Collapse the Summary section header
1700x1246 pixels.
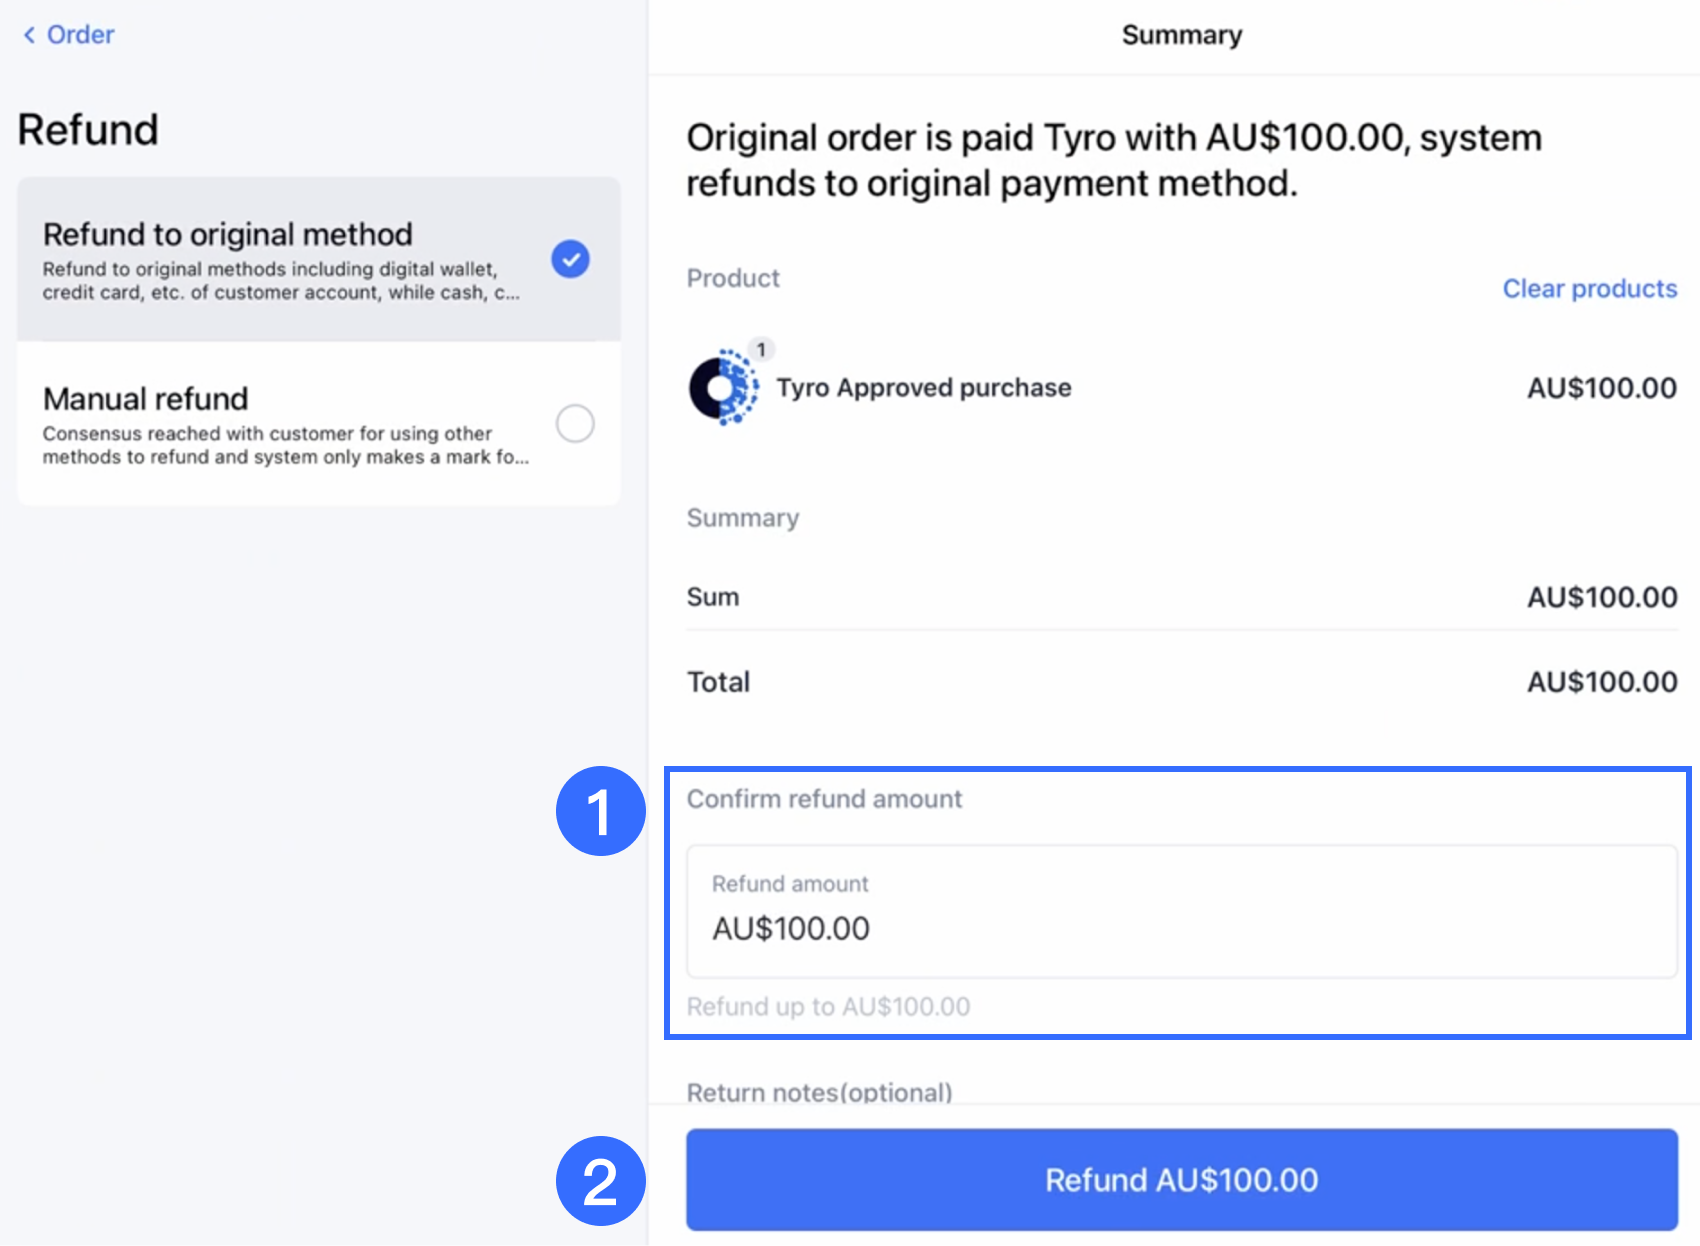(742, 517)
